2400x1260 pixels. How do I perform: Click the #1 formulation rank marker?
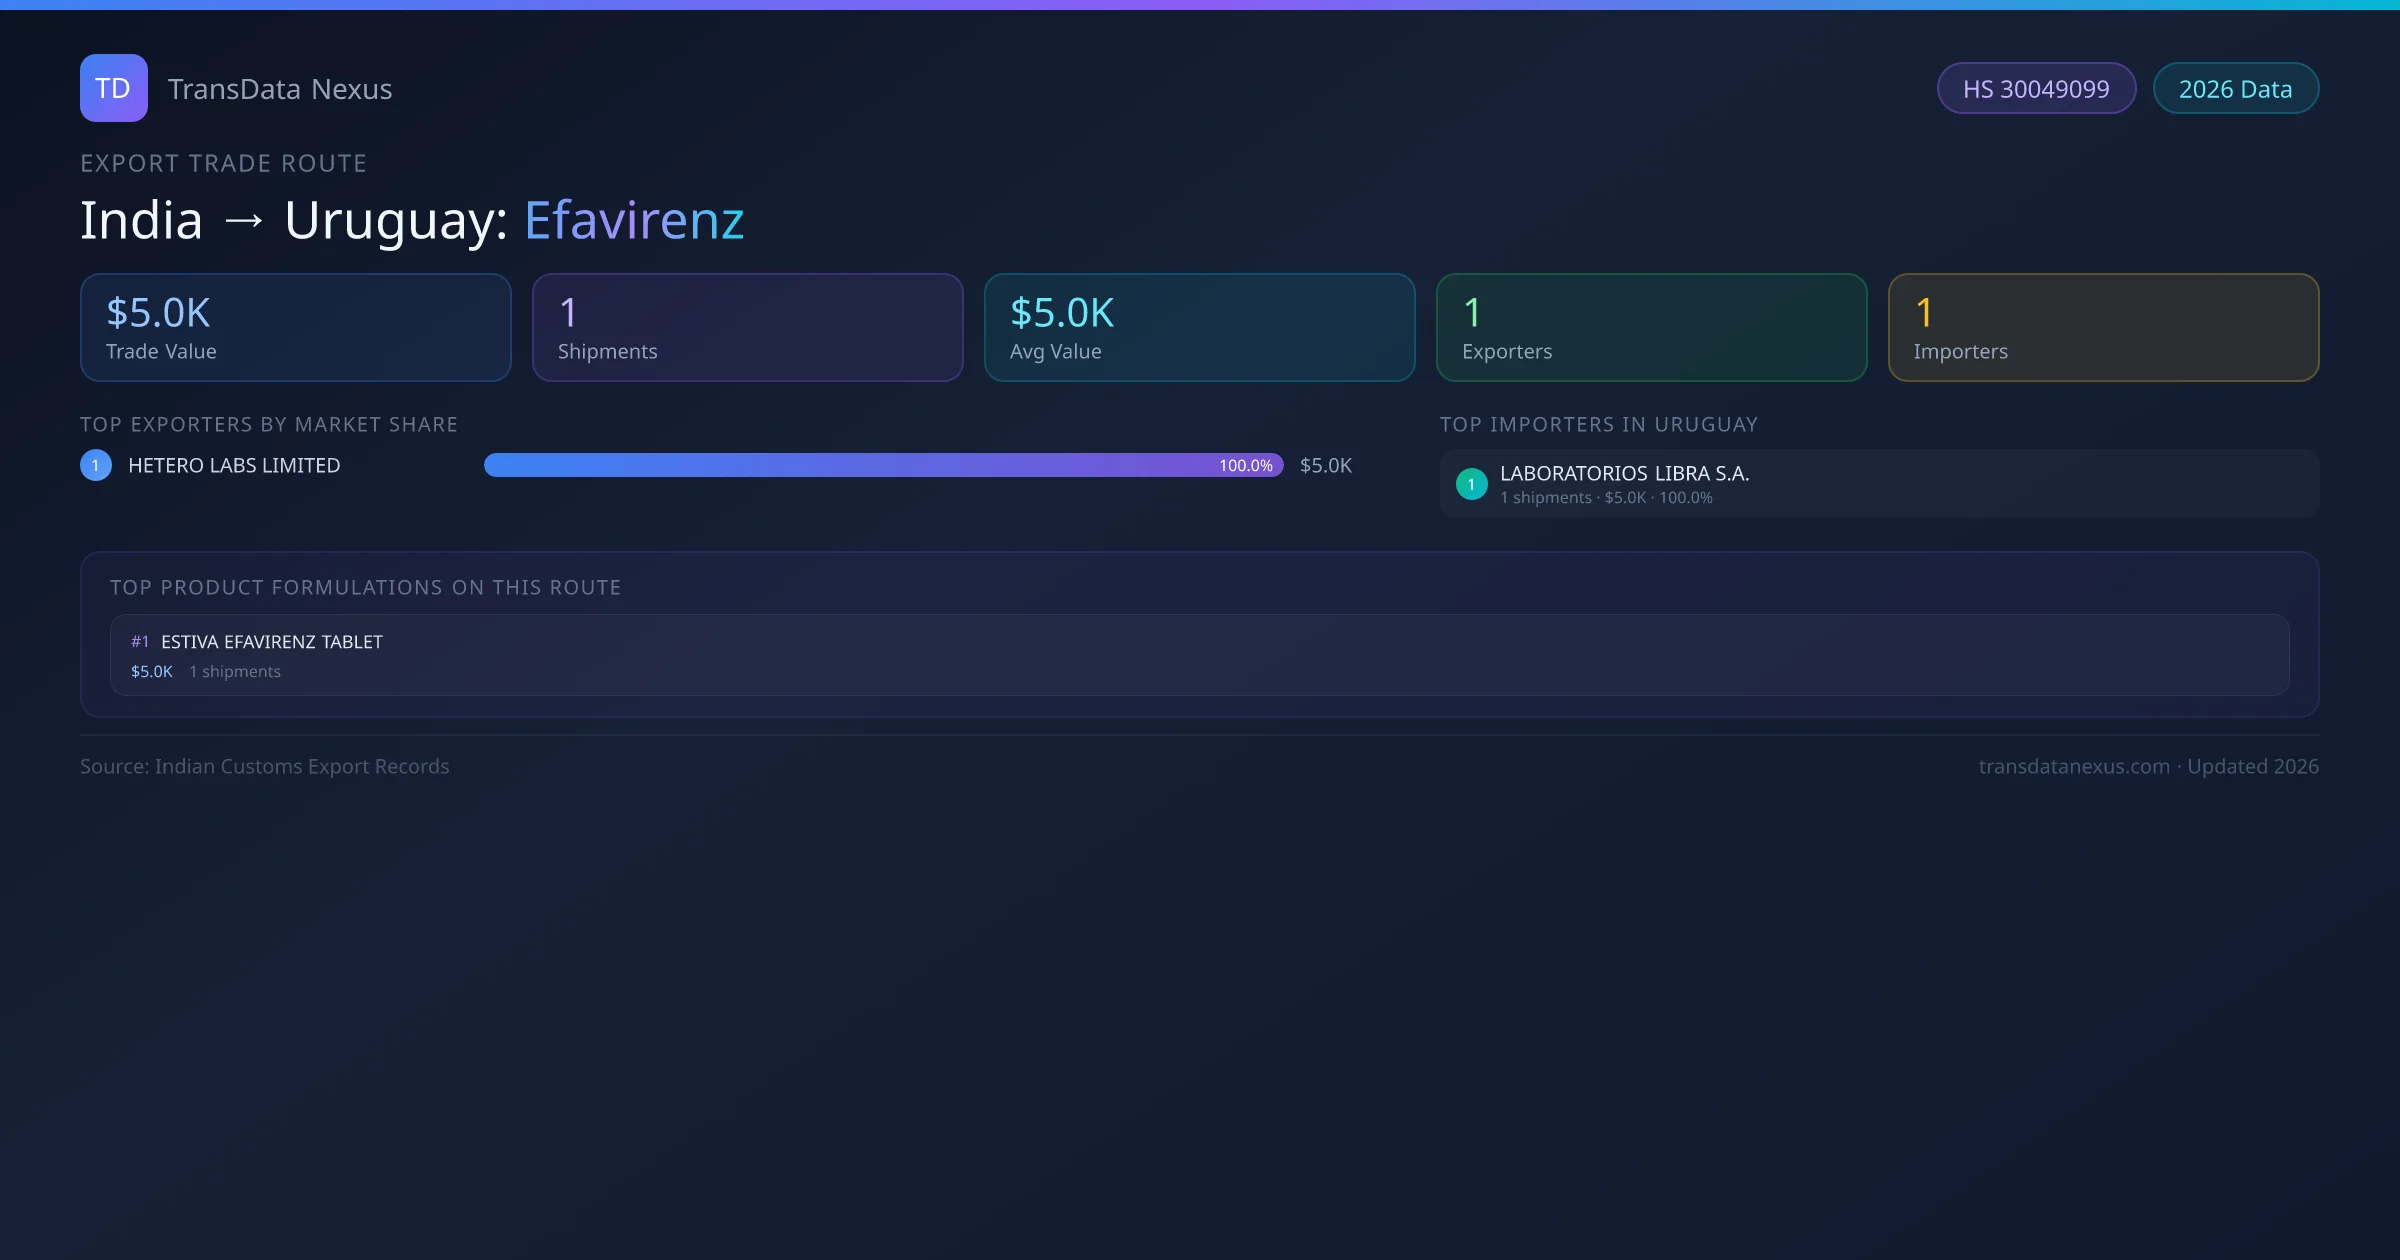tap(140, 642)
